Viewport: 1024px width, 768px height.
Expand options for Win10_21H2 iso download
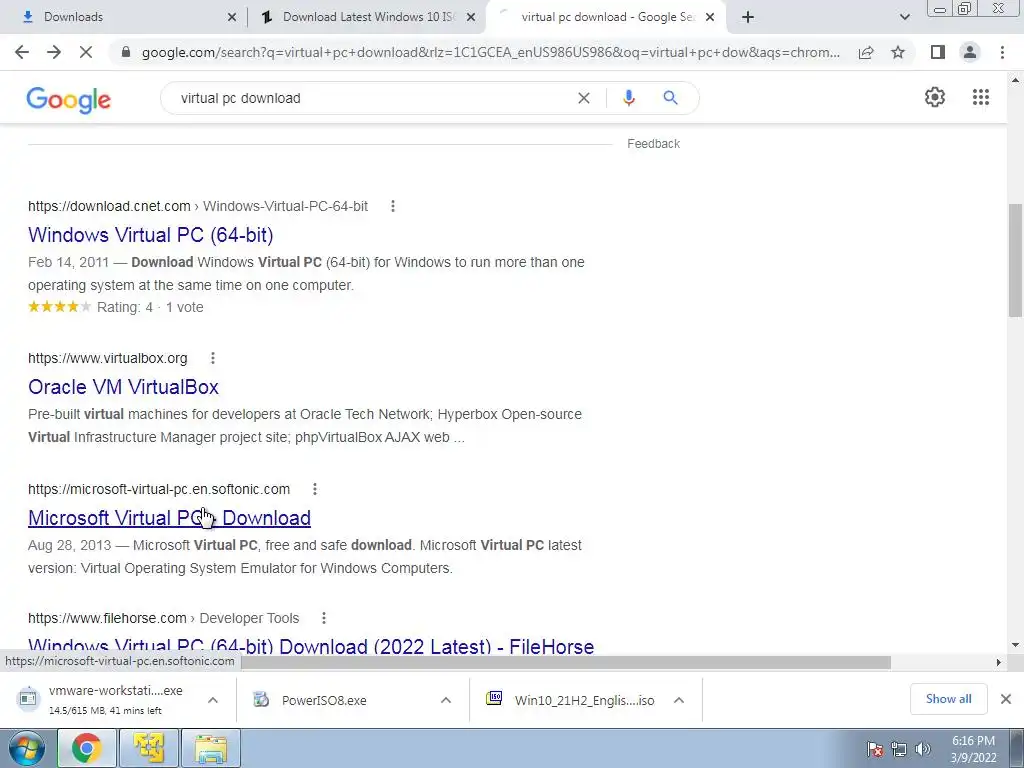pos(679,700)
